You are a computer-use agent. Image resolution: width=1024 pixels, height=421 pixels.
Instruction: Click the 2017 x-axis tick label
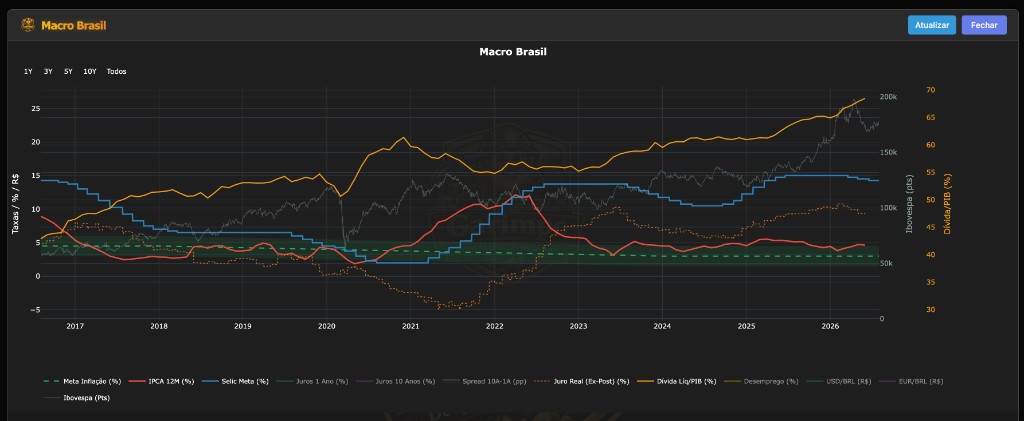coord(75,326)
